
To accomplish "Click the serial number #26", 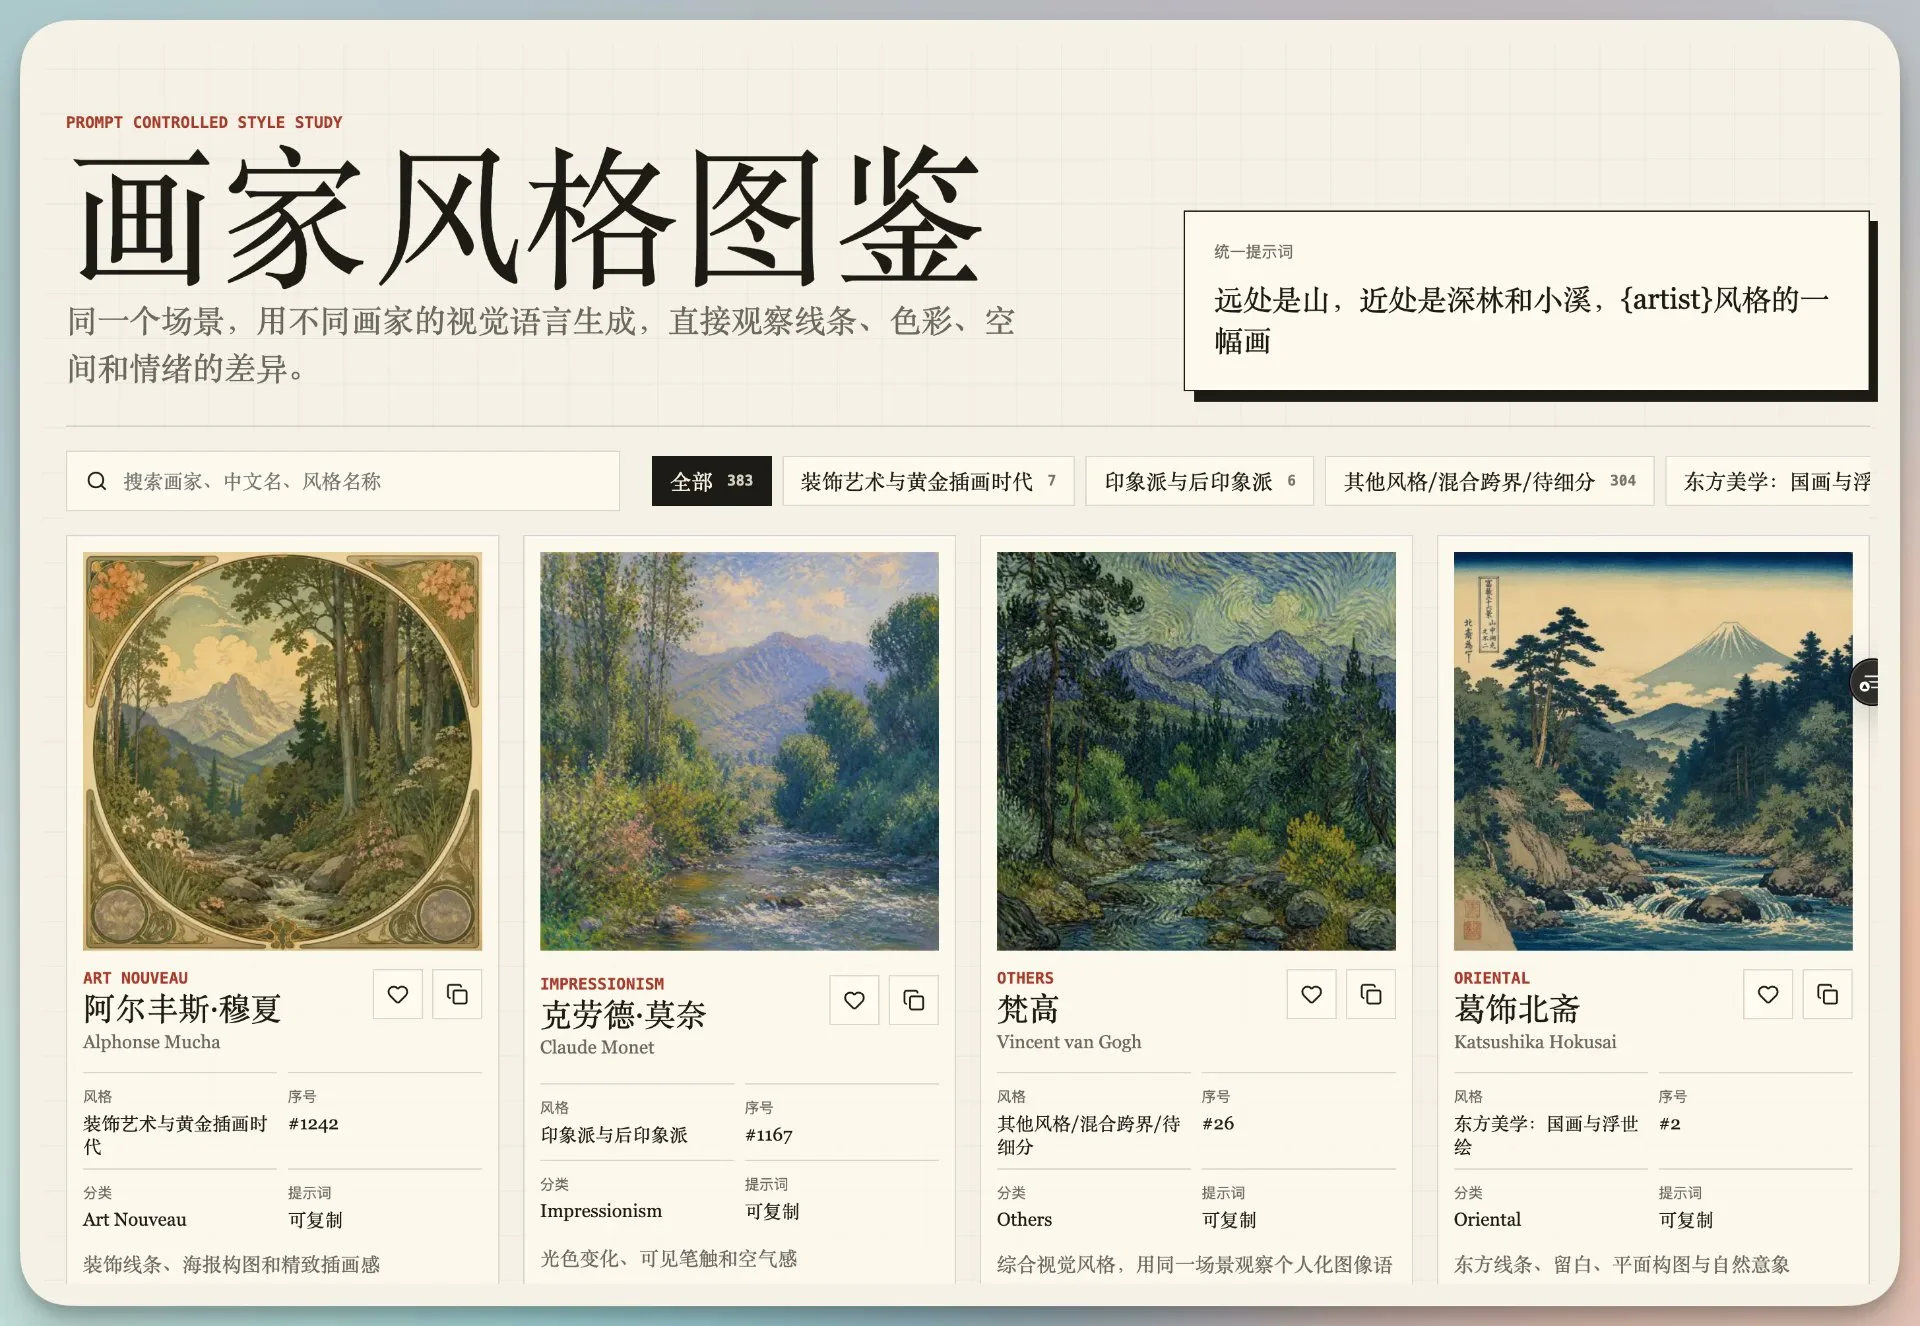I will point(1218,1124).
